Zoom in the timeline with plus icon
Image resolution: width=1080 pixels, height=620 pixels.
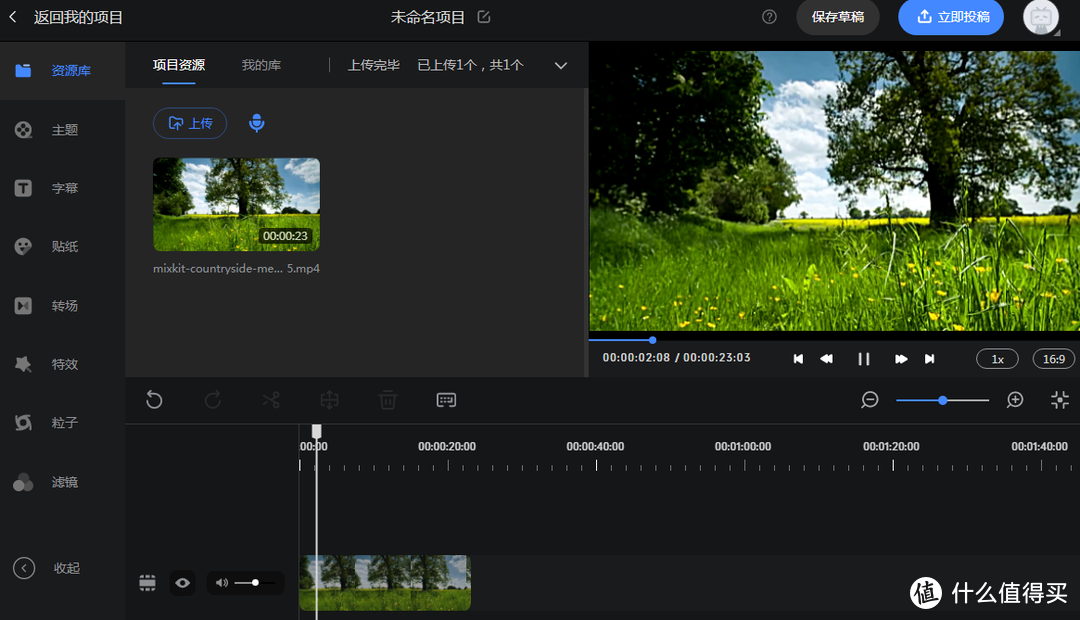[x=1015, y=400]
